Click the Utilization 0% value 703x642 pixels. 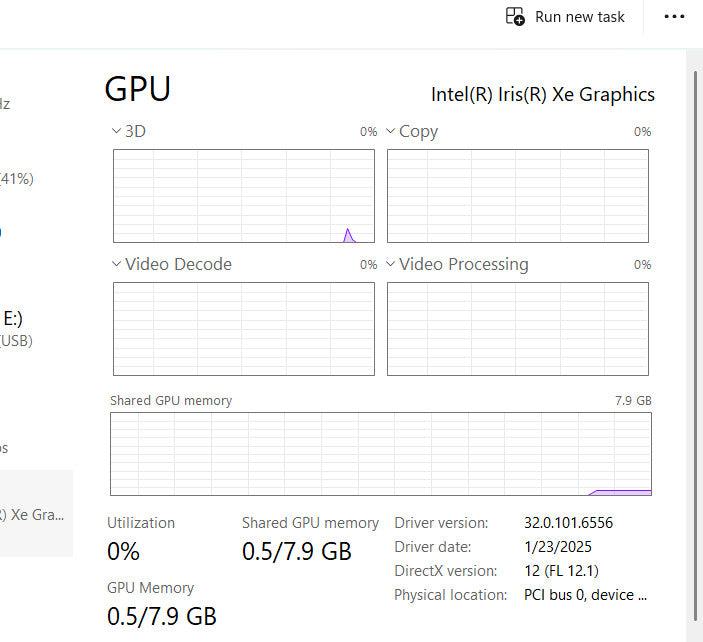(124, 551)
